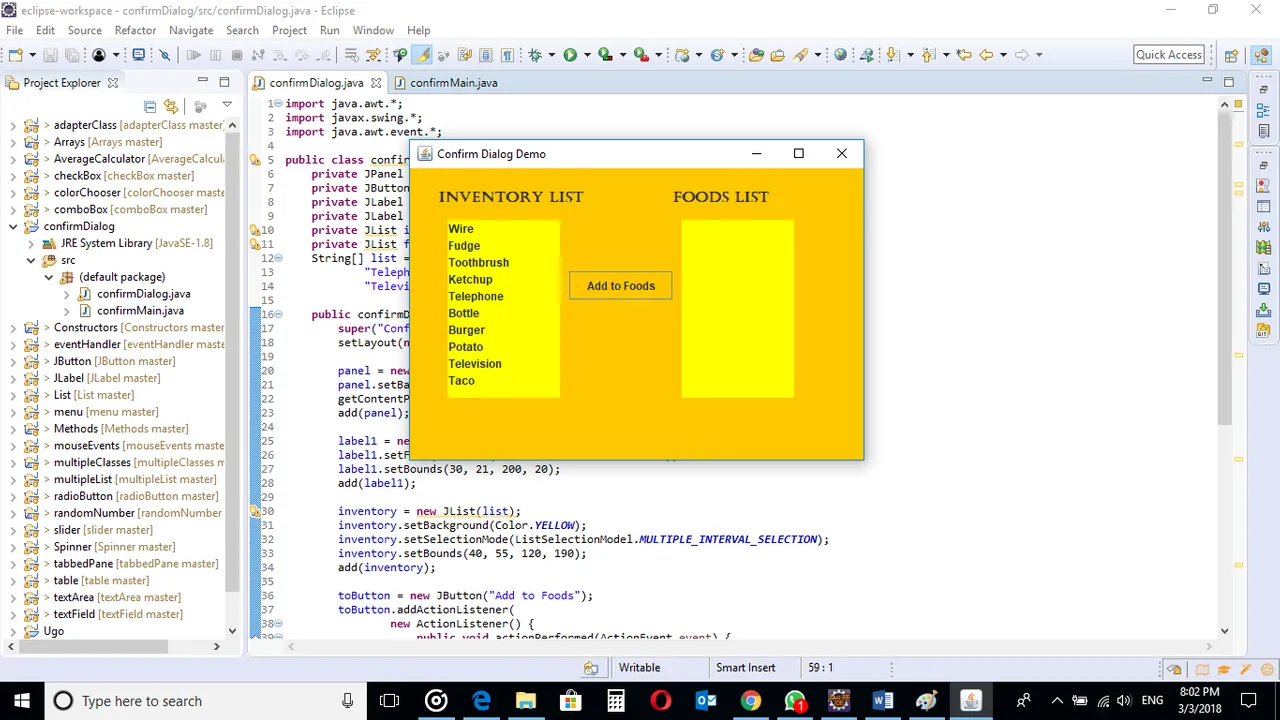Select the Java perspective icon
Screen dimensions: 1280x720
(x=1261, y=55)
